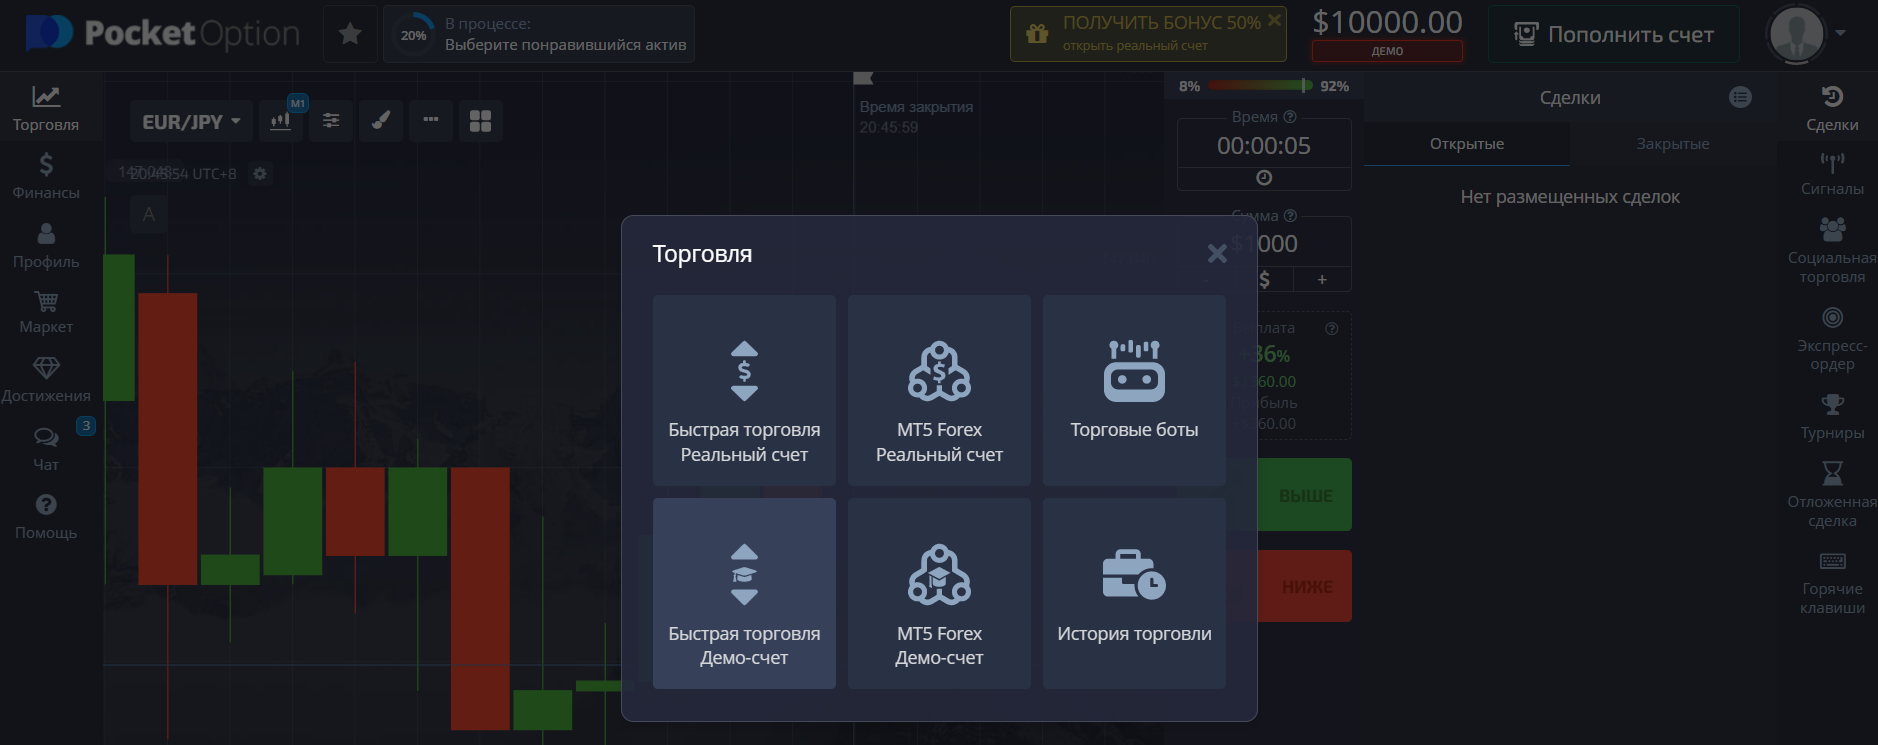Open Сигналы in right sidebar
Image resolution: width=1878 pixels, height=745 pixels.
[x=1832, y=174]
